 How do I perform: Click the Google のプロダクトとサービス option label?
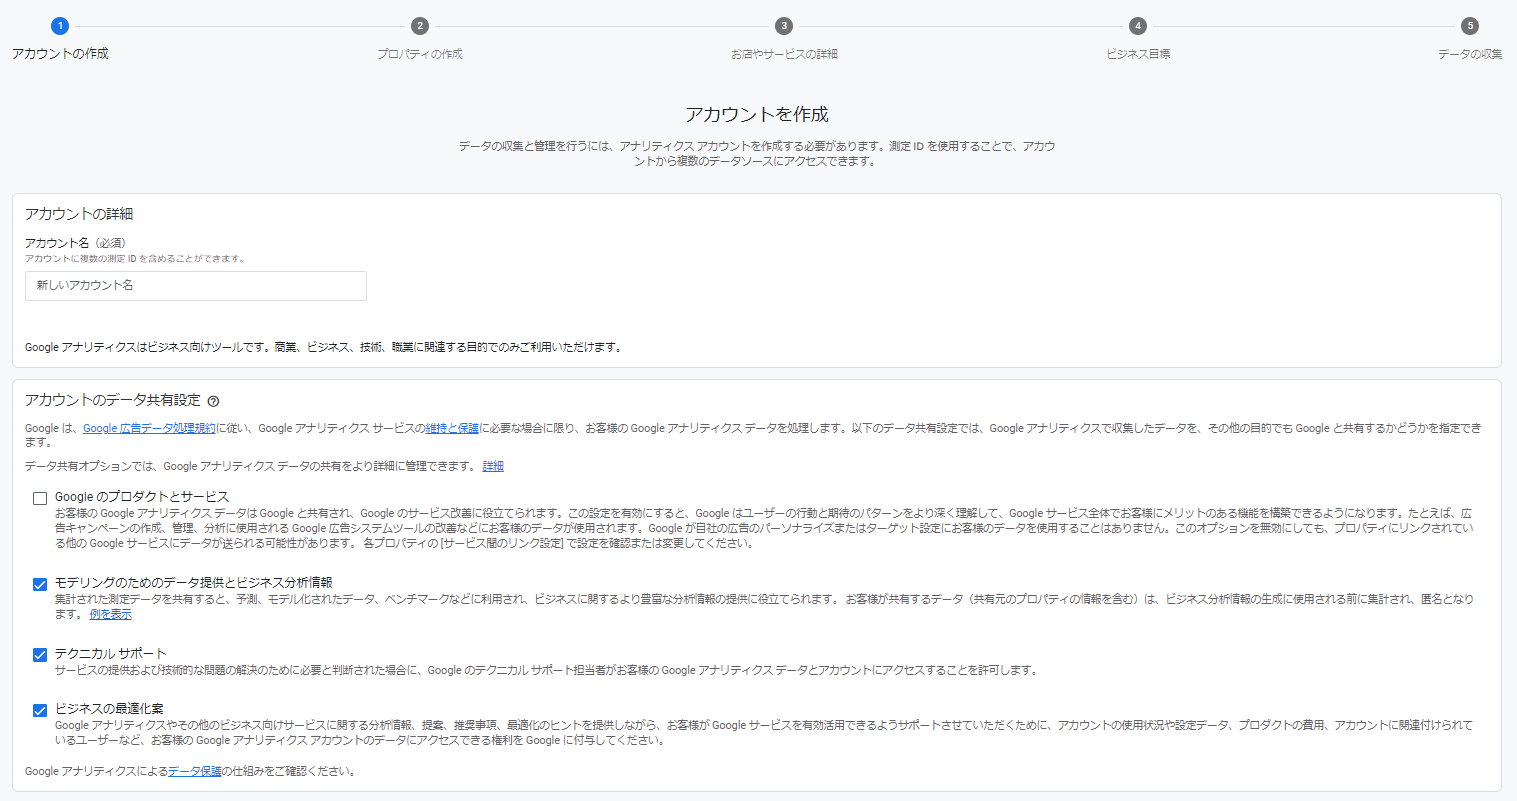(x=142, y=497)
